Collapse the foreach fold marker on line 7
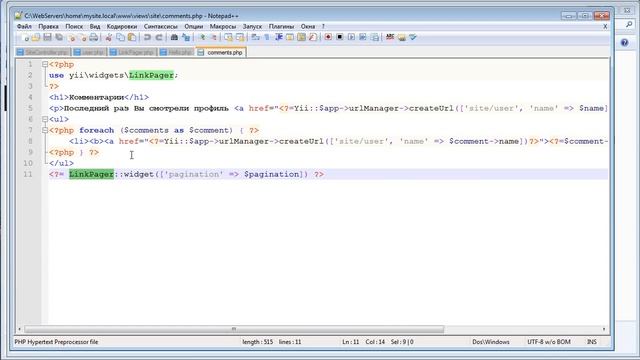640x360 pixels. tap(45, 130)
